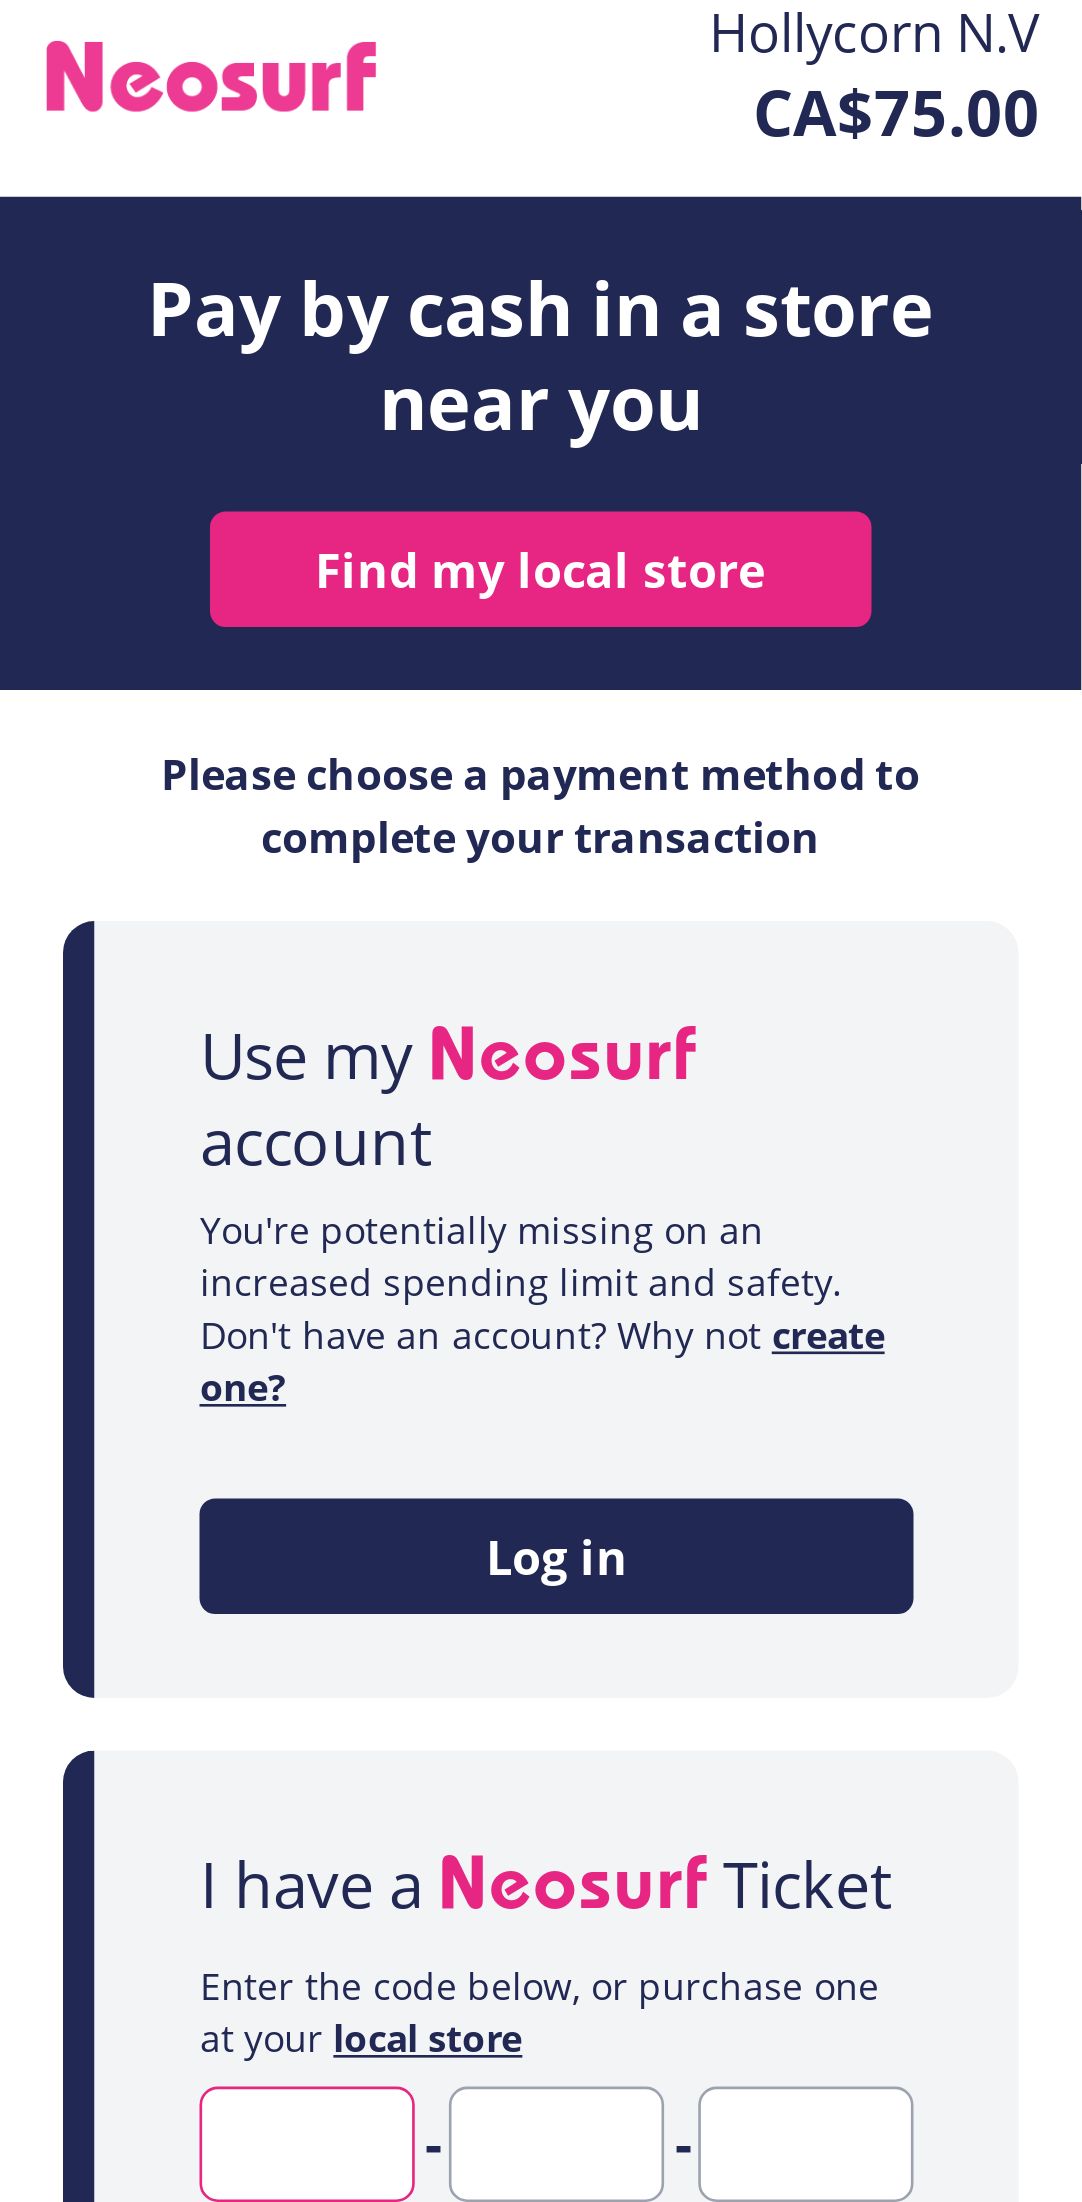Click the pink Neosurf logo in account card
The width and height of the screenshot is (1082, 2202).
(x=563, y=1055)
